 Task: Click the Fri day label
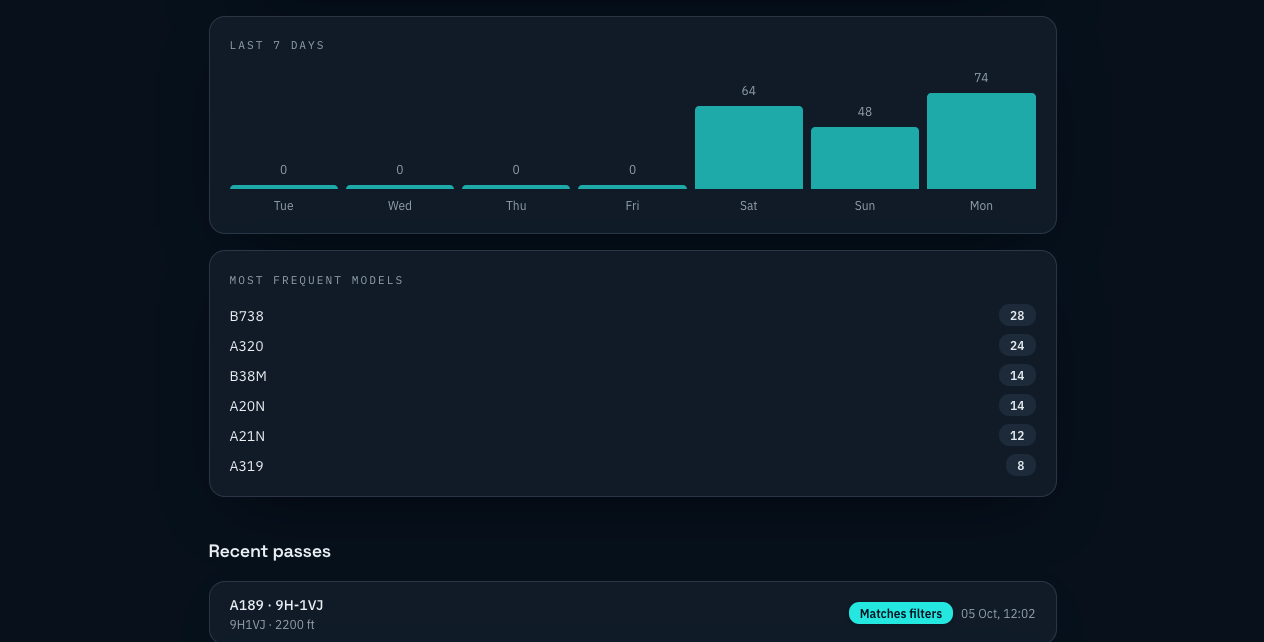[632, 206]
